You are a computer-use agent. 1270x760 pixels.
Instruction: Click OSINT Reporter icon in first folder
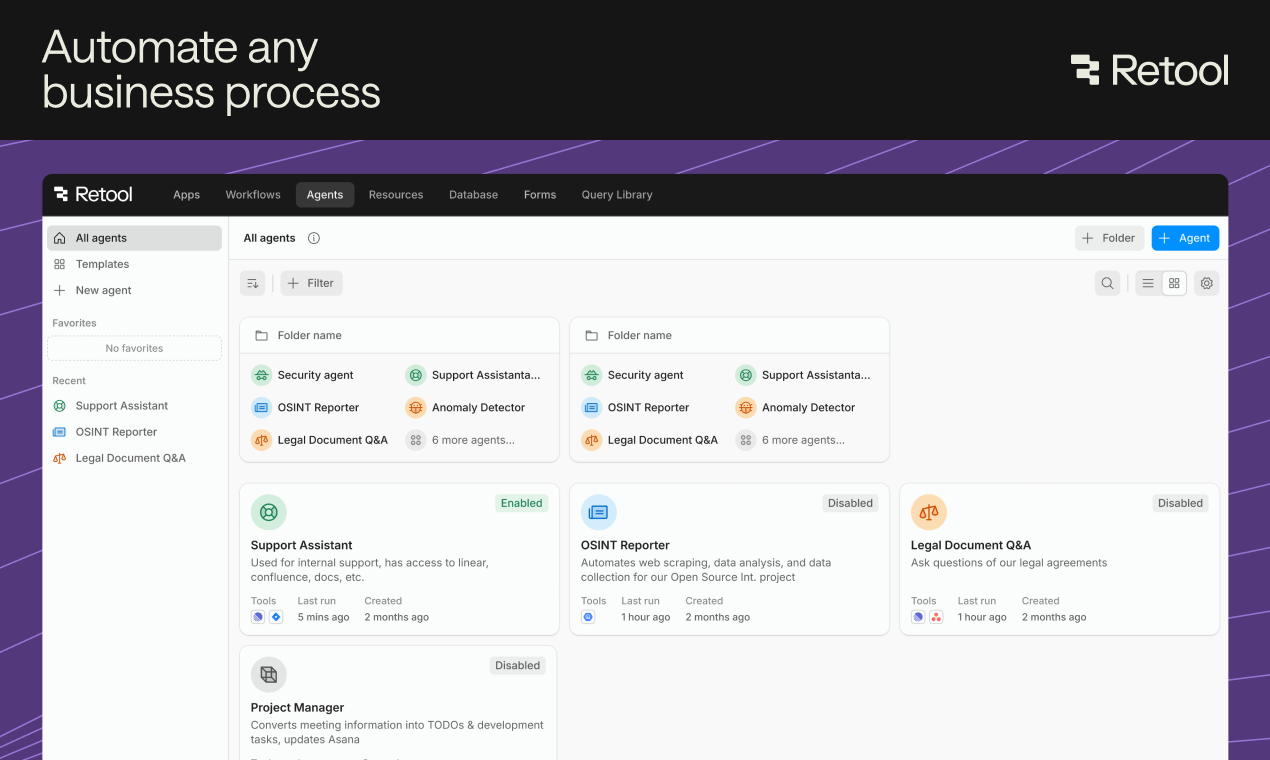(261, 407)
